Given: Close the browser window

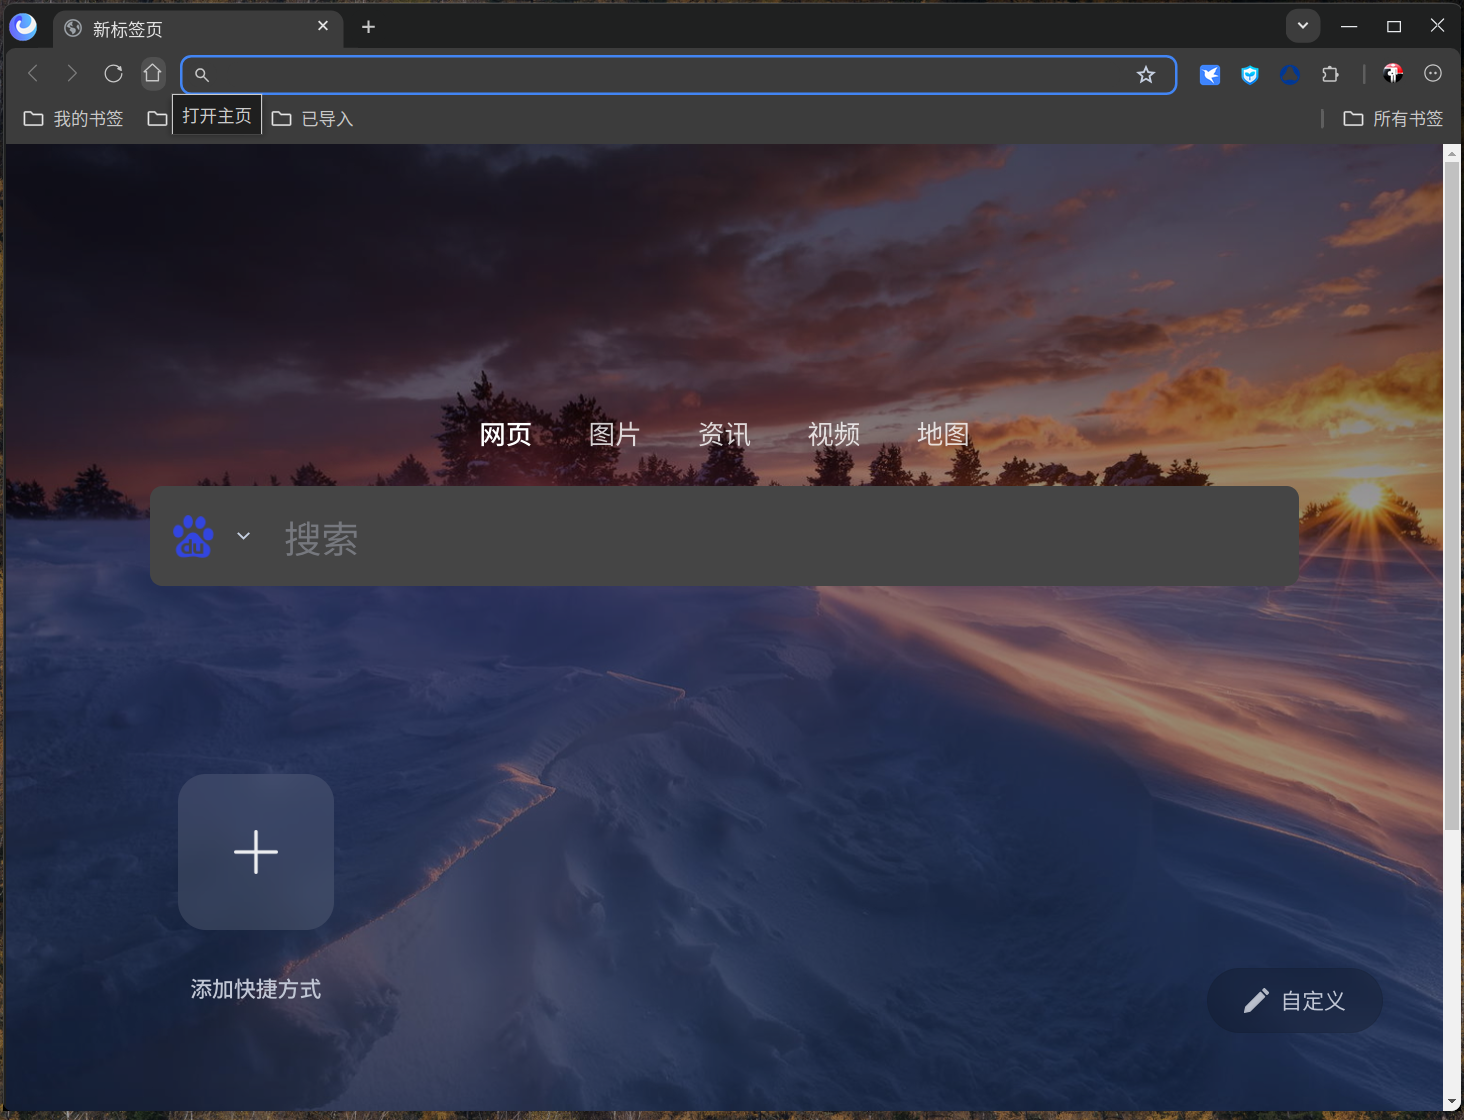Looking at the screenshot, I should 1438,26.
